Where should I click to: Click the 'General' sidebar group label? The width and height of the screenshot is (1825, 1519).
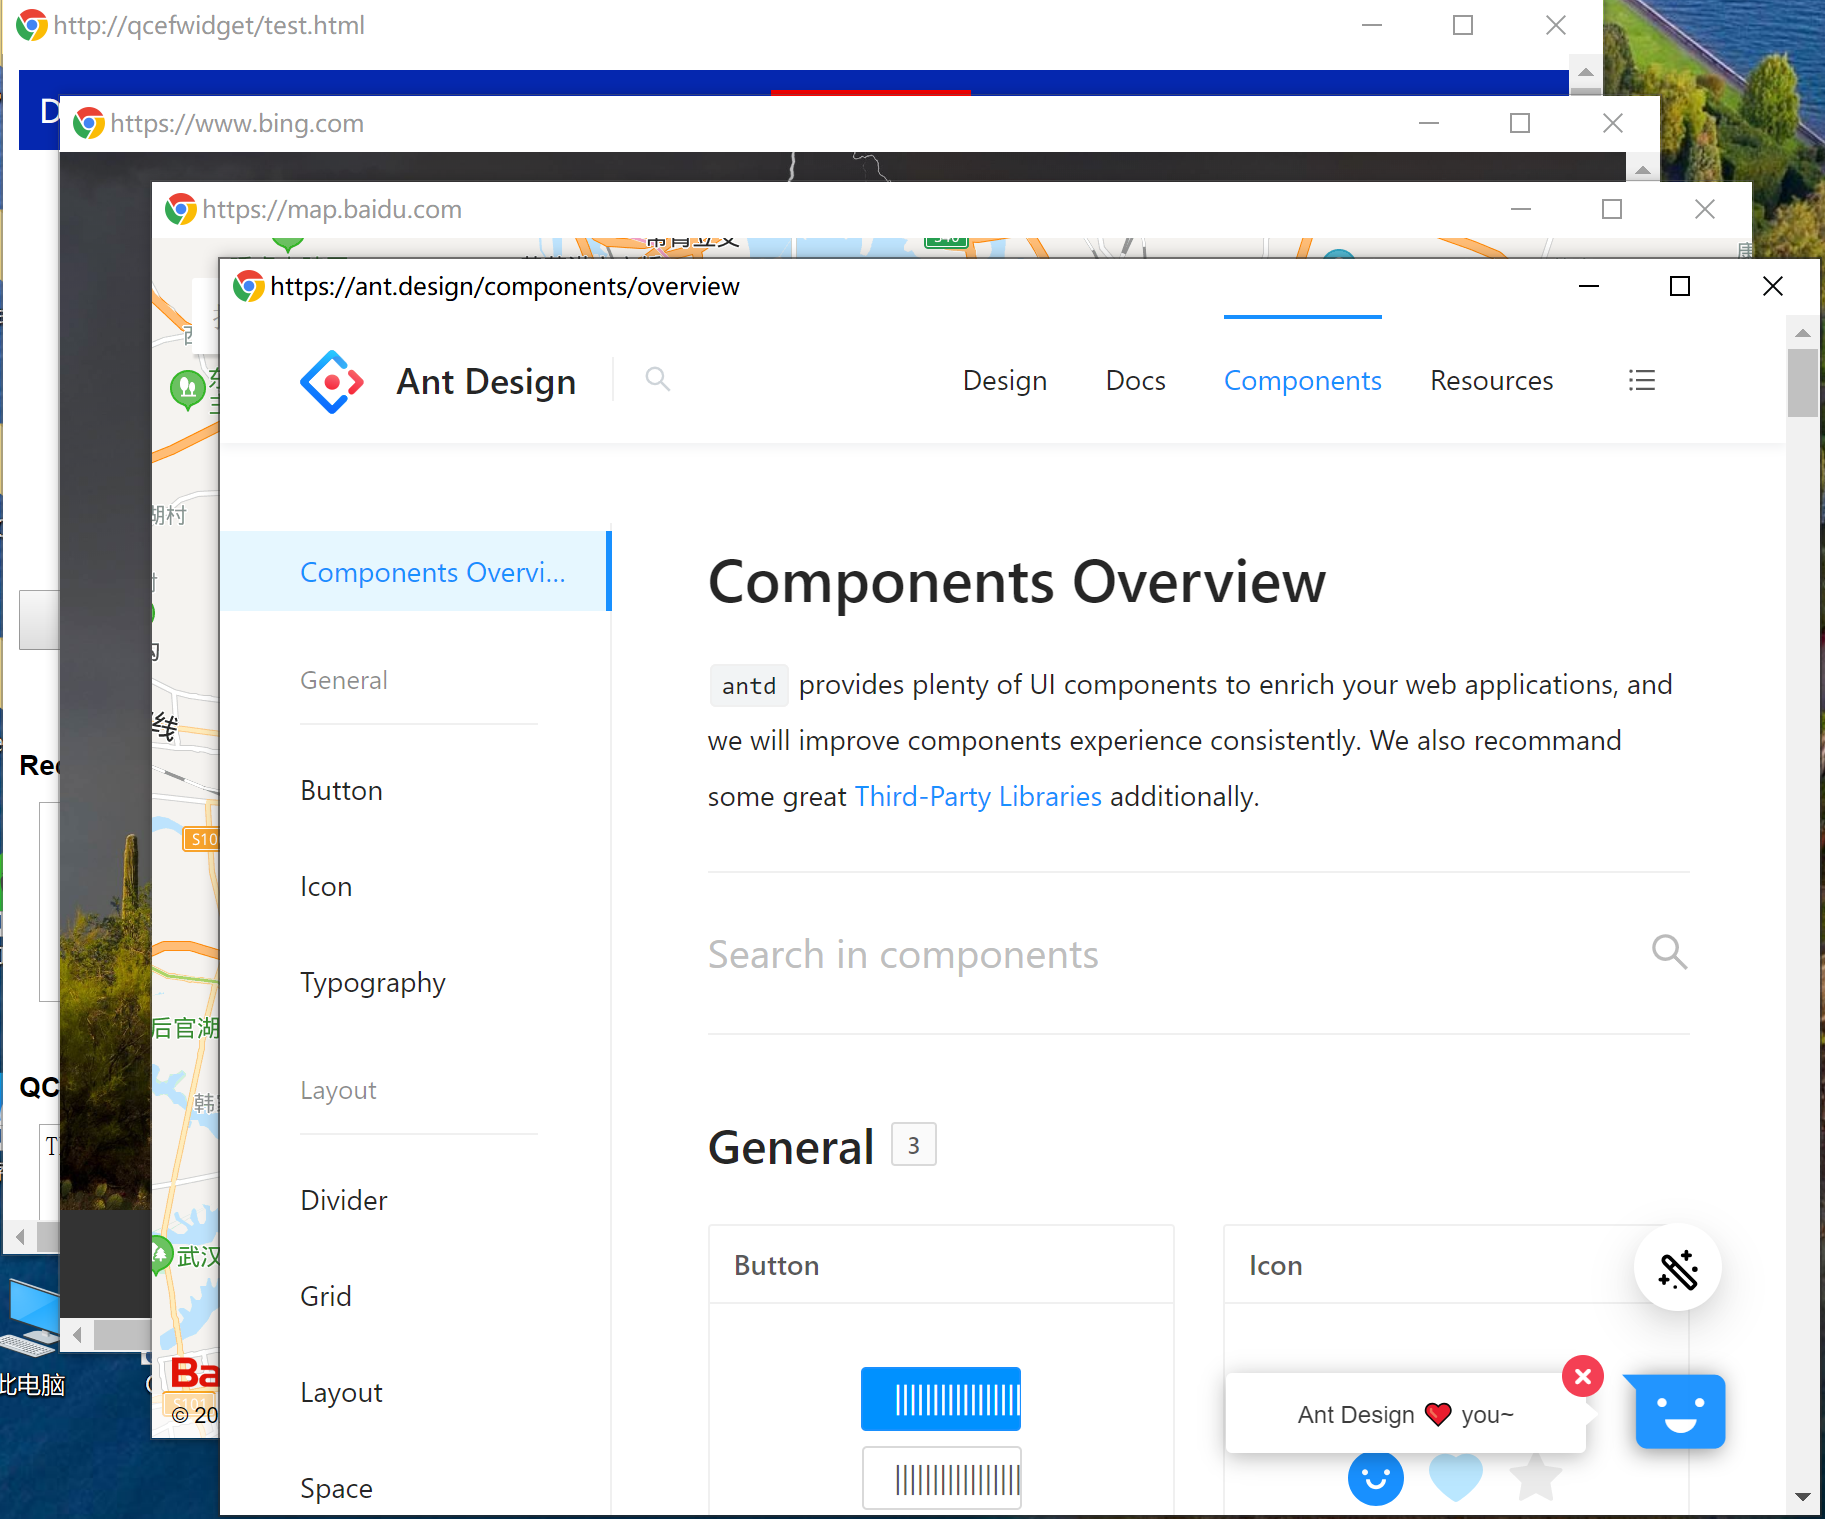(x=344, y=681)
